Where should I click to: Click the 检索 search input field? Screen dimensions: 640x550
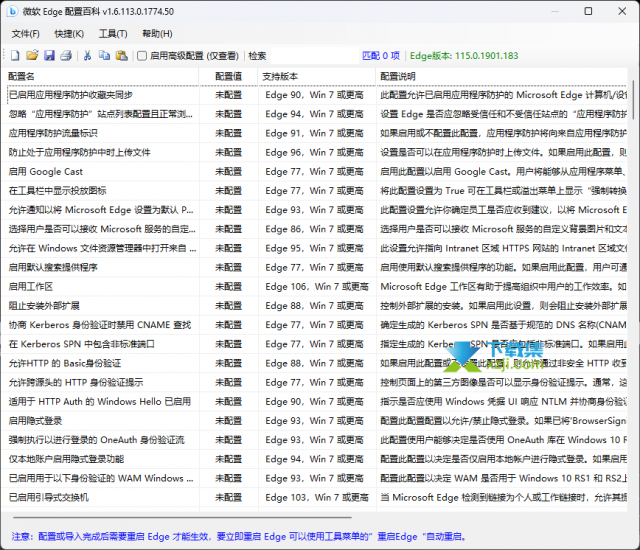(x=314, y=56)
